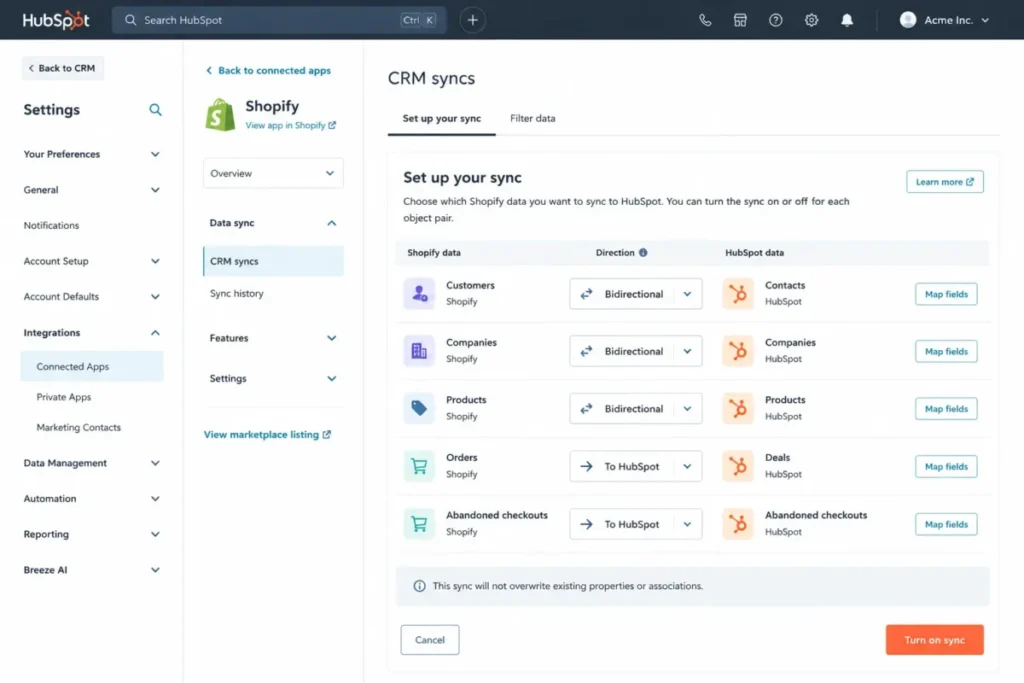Screen dimensions: 1024x683
Task: Click the Cancel button
Action: tap(430, 640)
